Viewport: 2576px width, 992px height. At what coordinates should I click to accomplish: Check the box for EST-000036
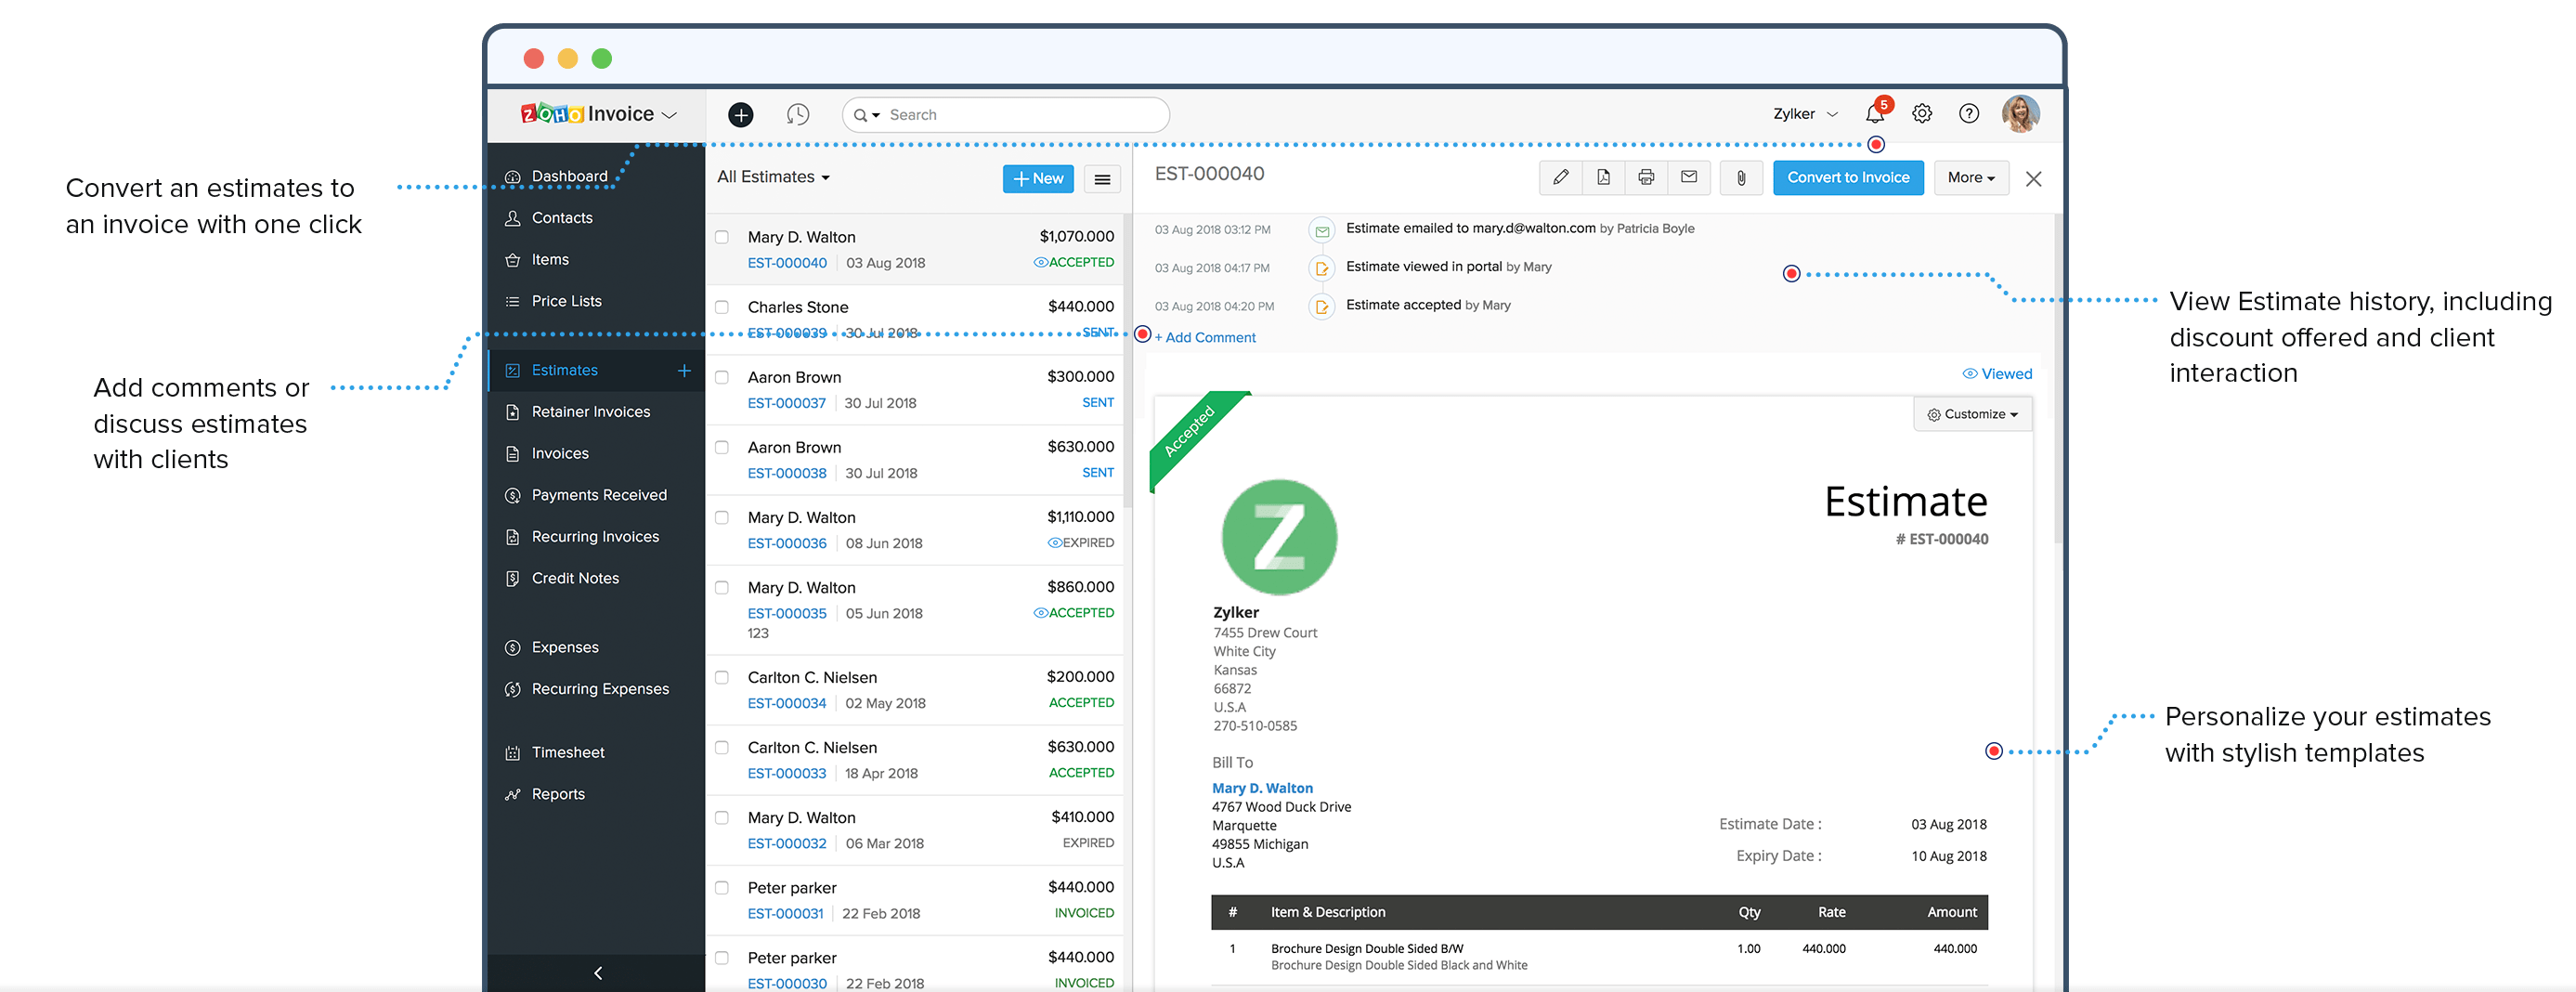tap(722, 517)
